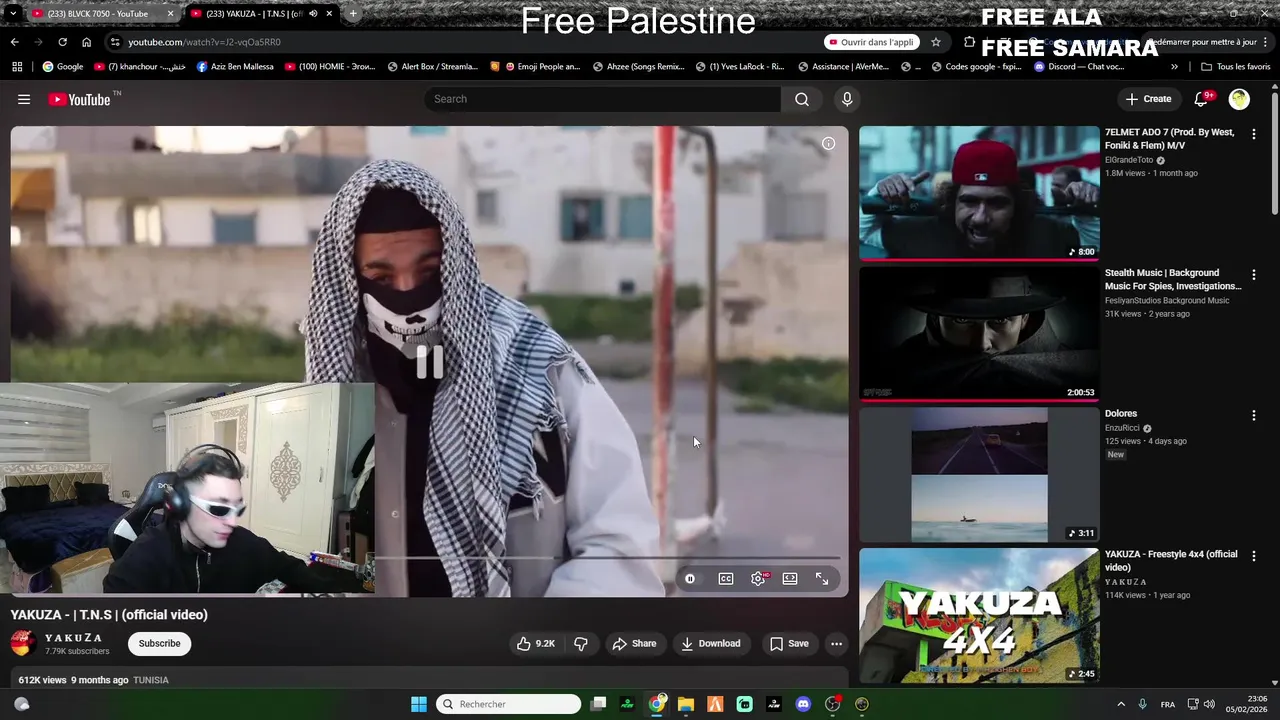Open the Alert Box / Streamlabs bookmark
This screenshot has width=1280, height=720.
(x=432, y=67)
